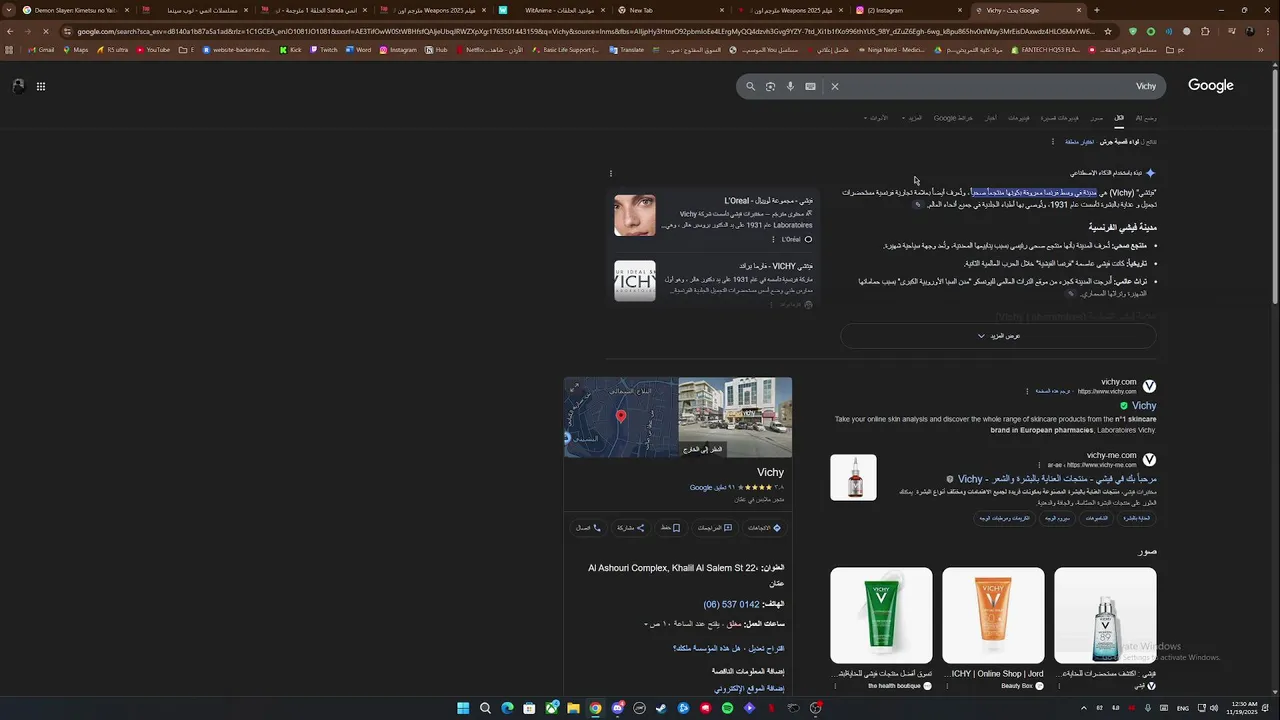1280x720 pixels.
Task: Open the Netflix bookmark
Action: click(x=489, y=49)
